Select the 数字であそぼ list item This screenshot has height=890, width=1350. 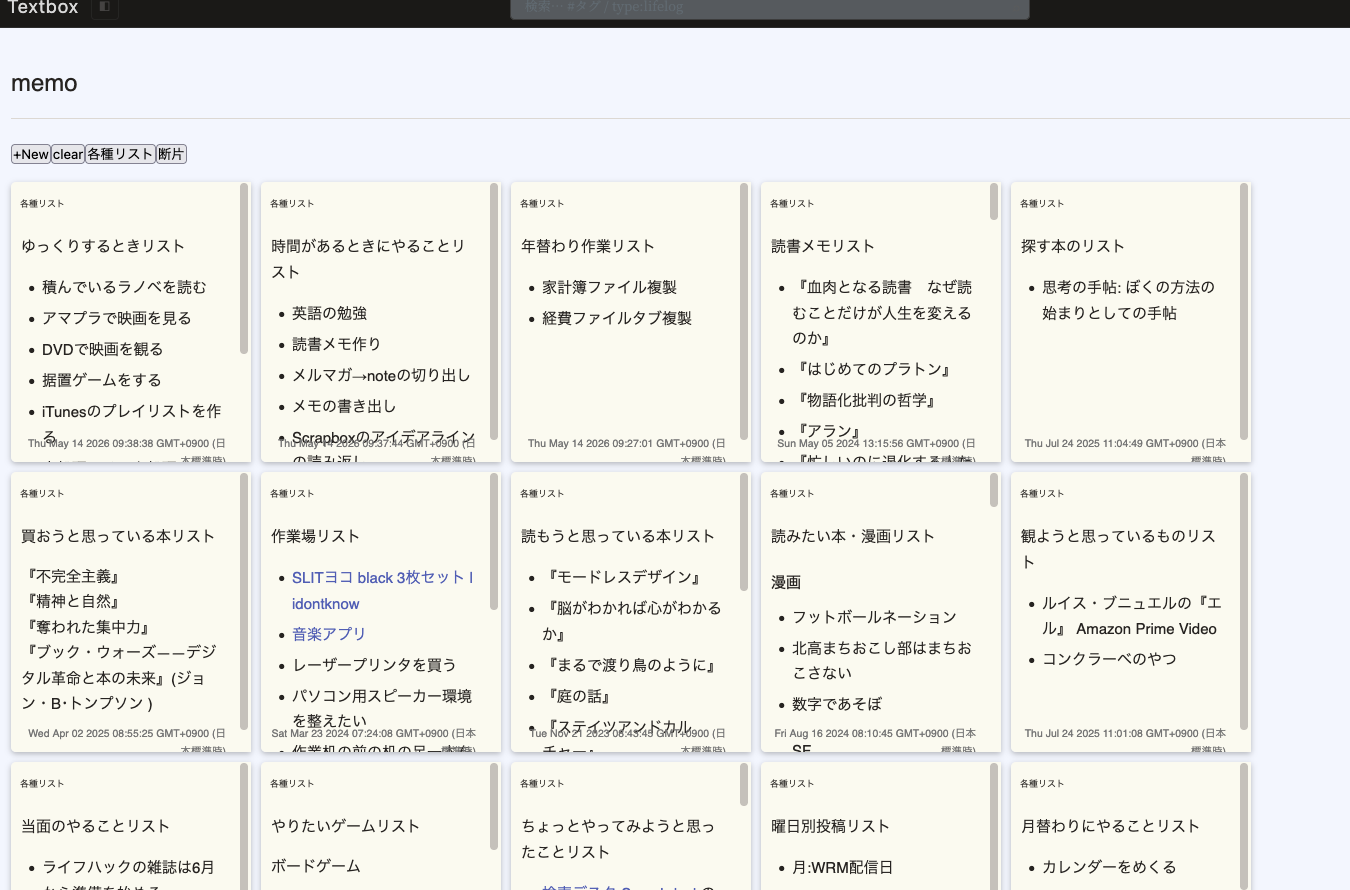pyautogui.click(x=837, y=703)
